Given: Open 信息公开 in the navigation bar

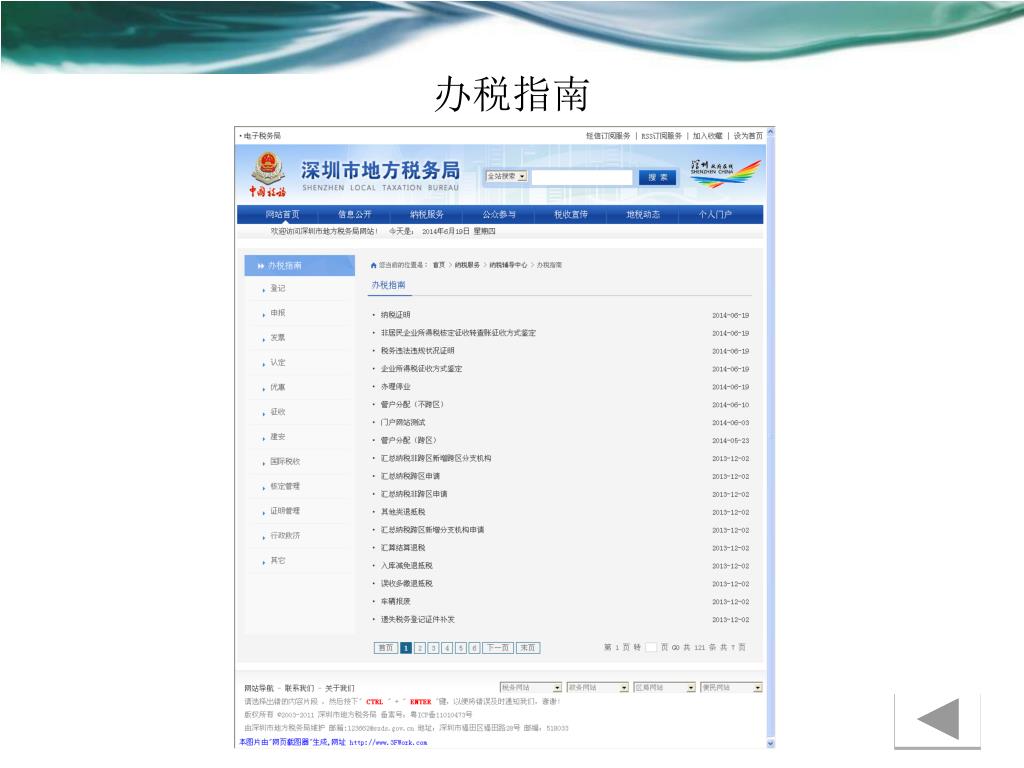Looking at the screenshot, I should tap(355, 214).
